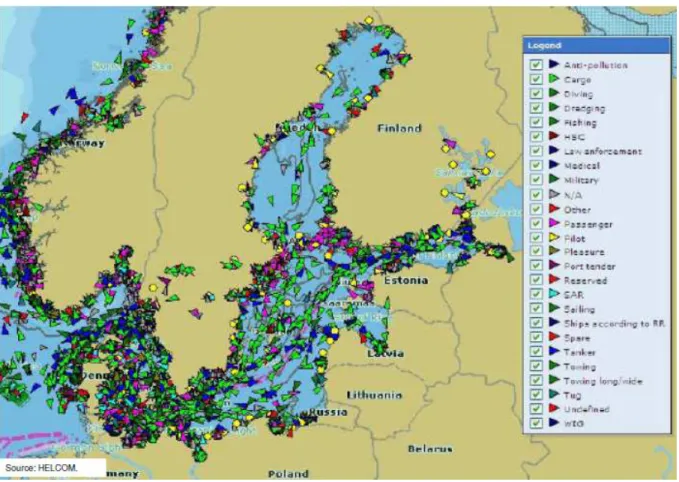Toggle the Towing long/wide checkbox

(x=536, y=380)
